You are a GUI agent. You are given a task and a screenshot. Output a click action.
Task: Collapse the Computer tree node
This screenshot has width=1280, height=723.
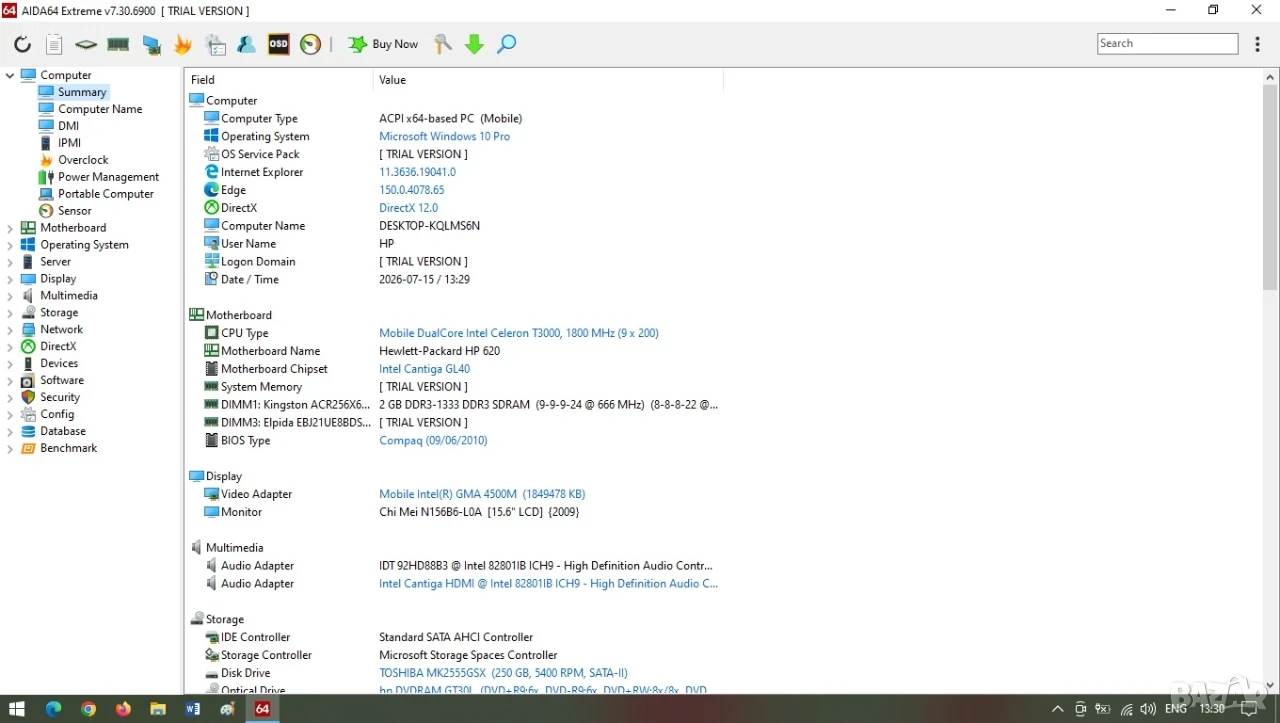10,75
